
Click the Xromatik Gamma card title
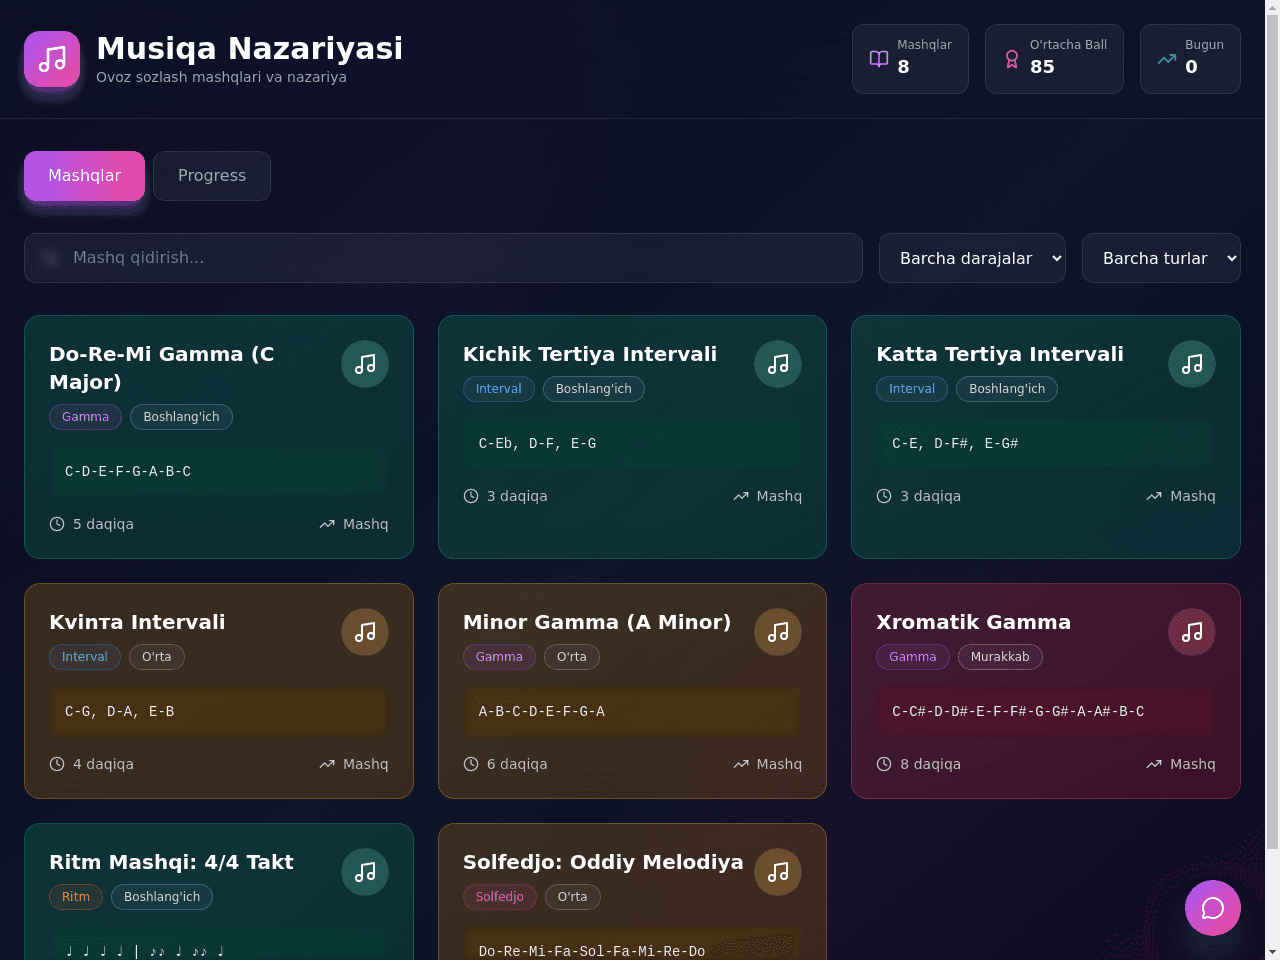tap(973, 622)
